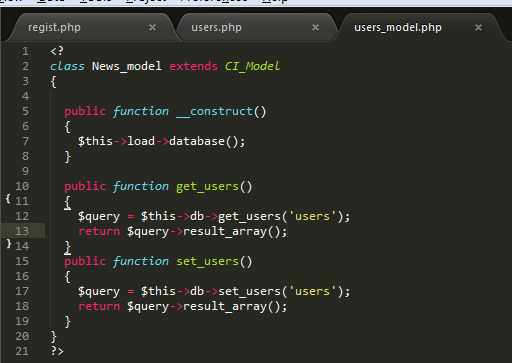
Task: Switch to the regist.php tab
Action: [54, 27]
